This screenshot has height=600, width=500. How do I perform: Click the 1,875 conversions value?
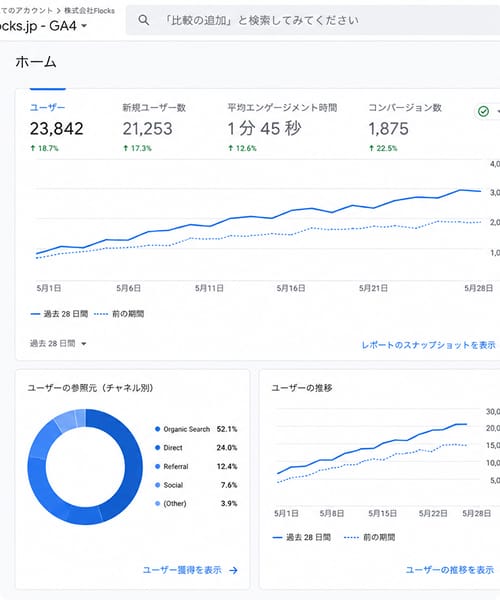[x=388, y=129]
